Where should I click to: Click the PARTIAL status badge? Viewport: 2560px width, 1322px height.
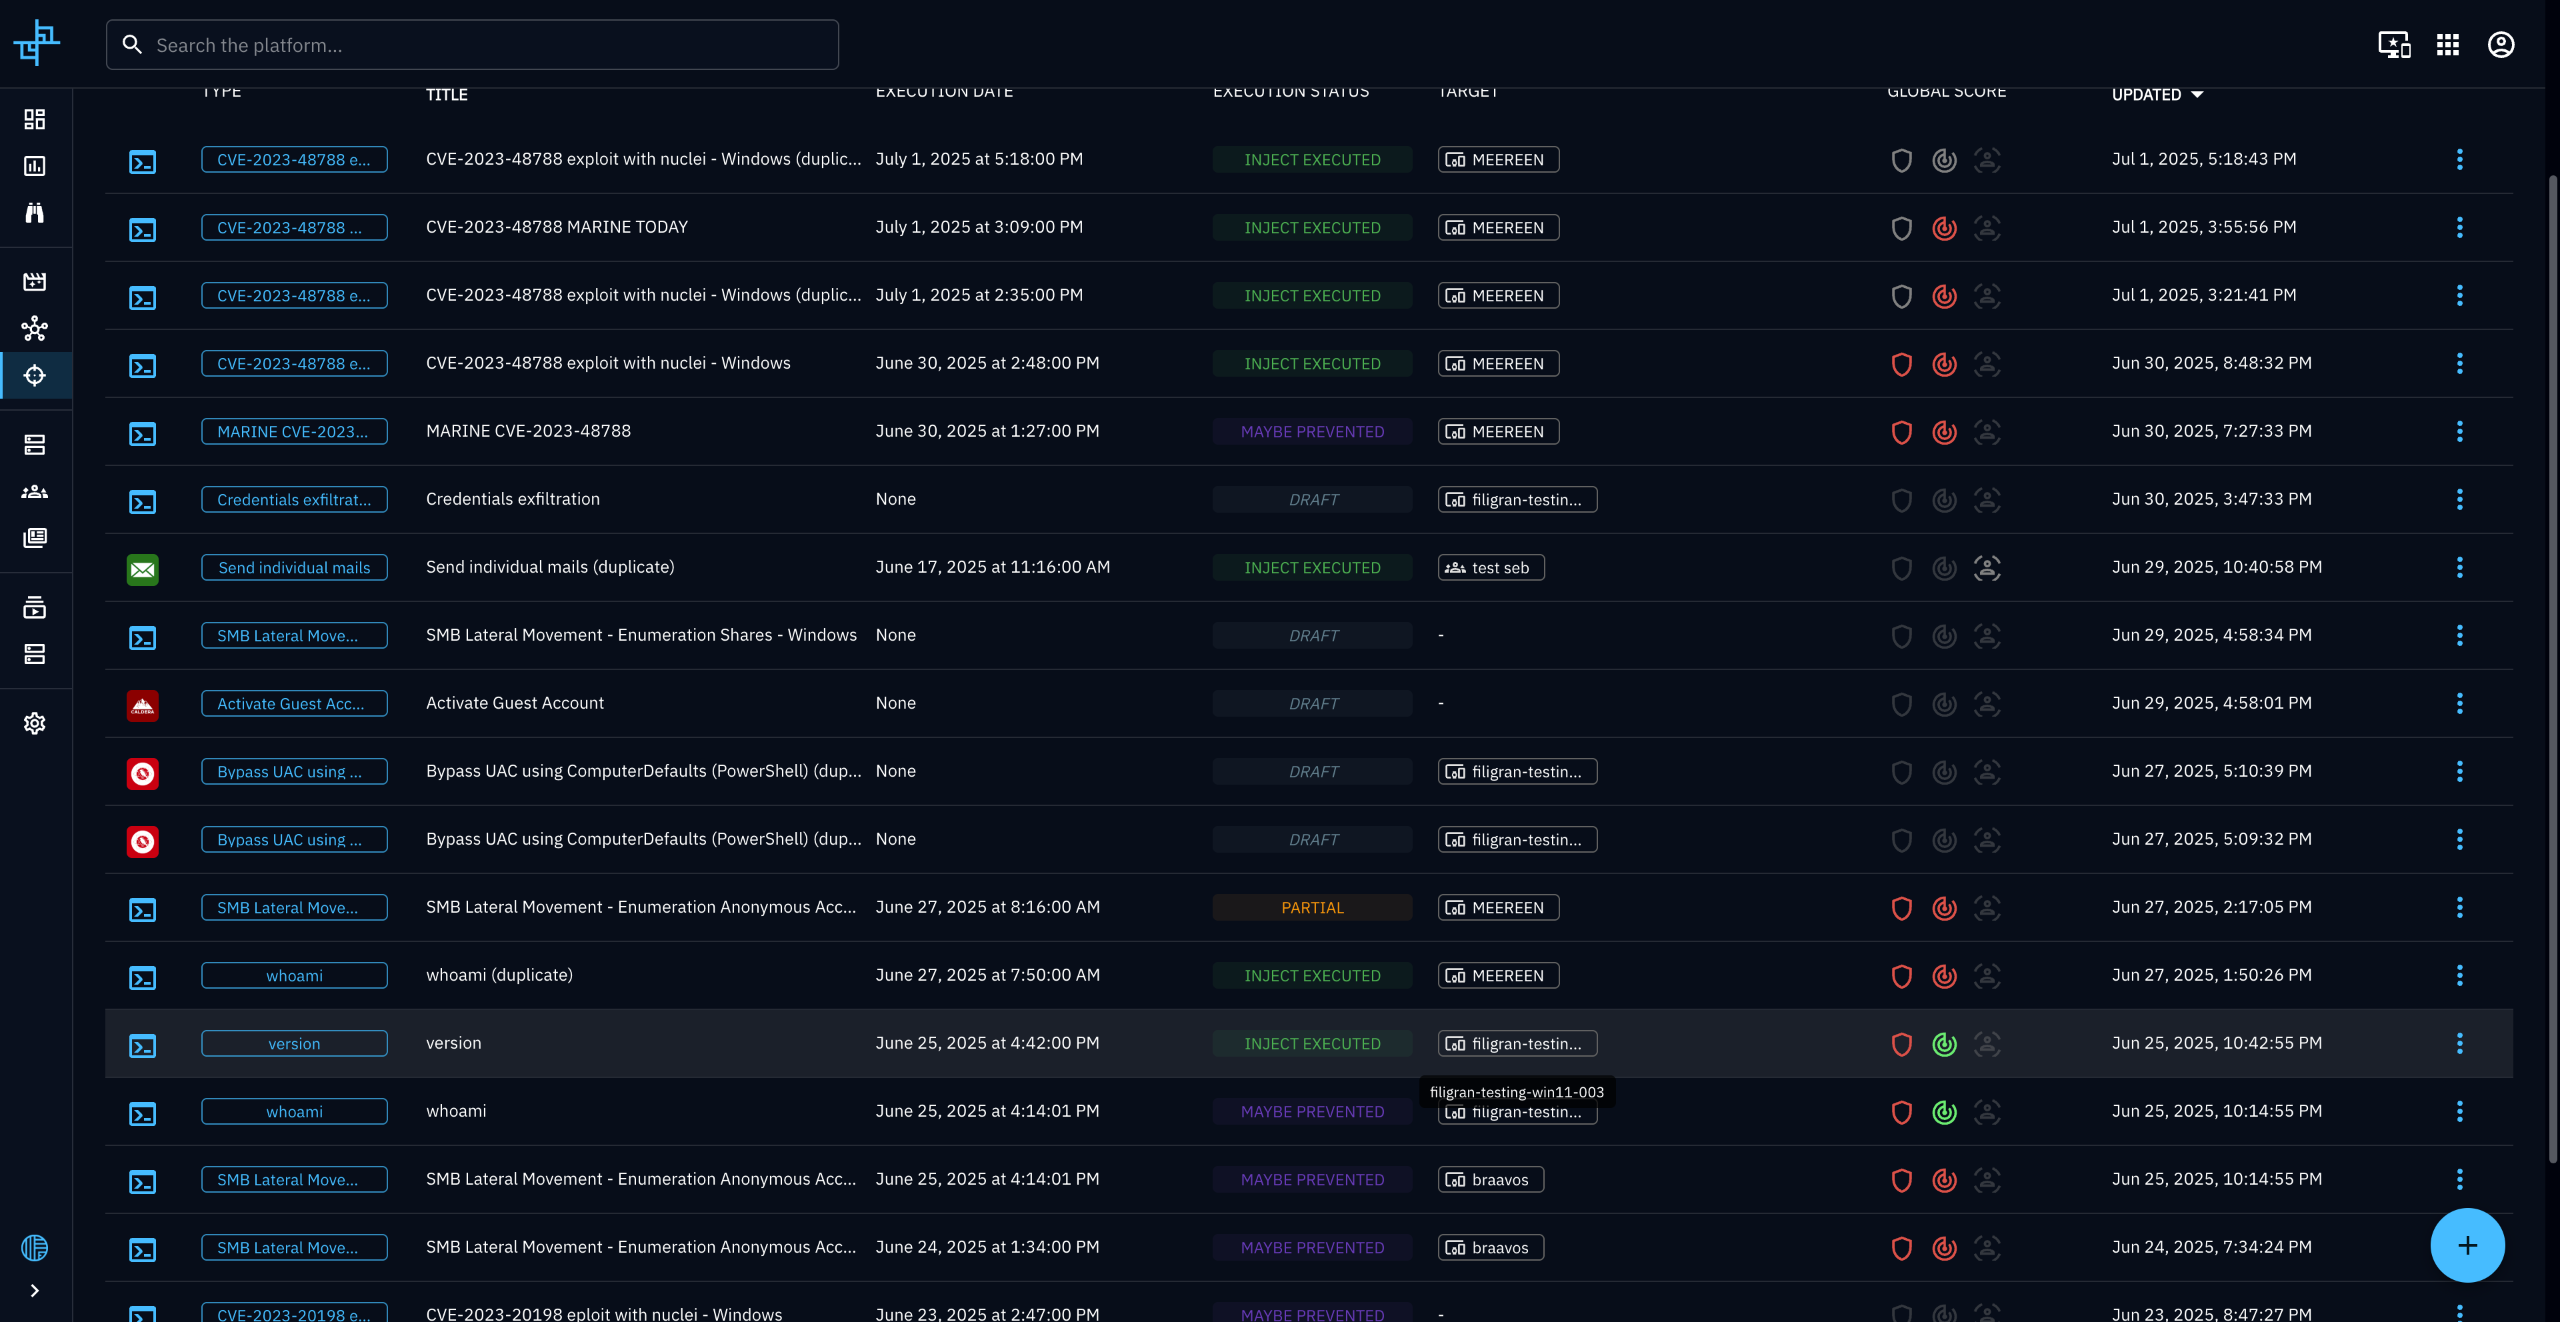click(x=1312, y=908)
